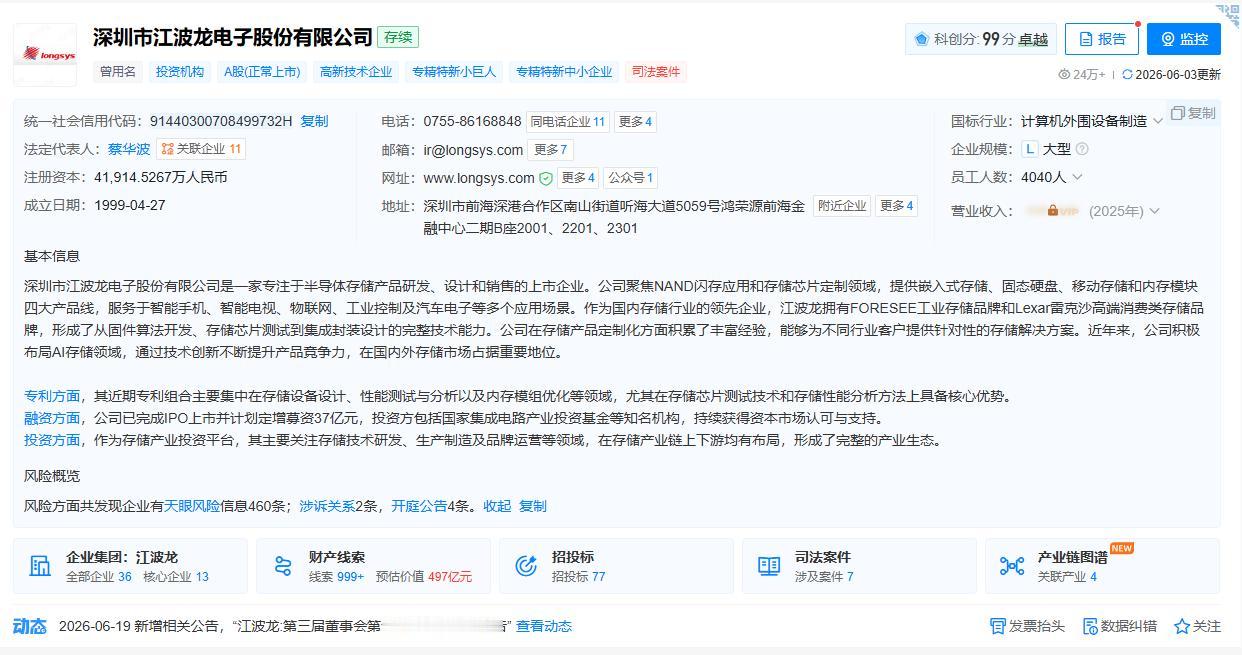1242x655 pixels.
Task: Click the 司法案件 card icon
Action: coord(769,566)
